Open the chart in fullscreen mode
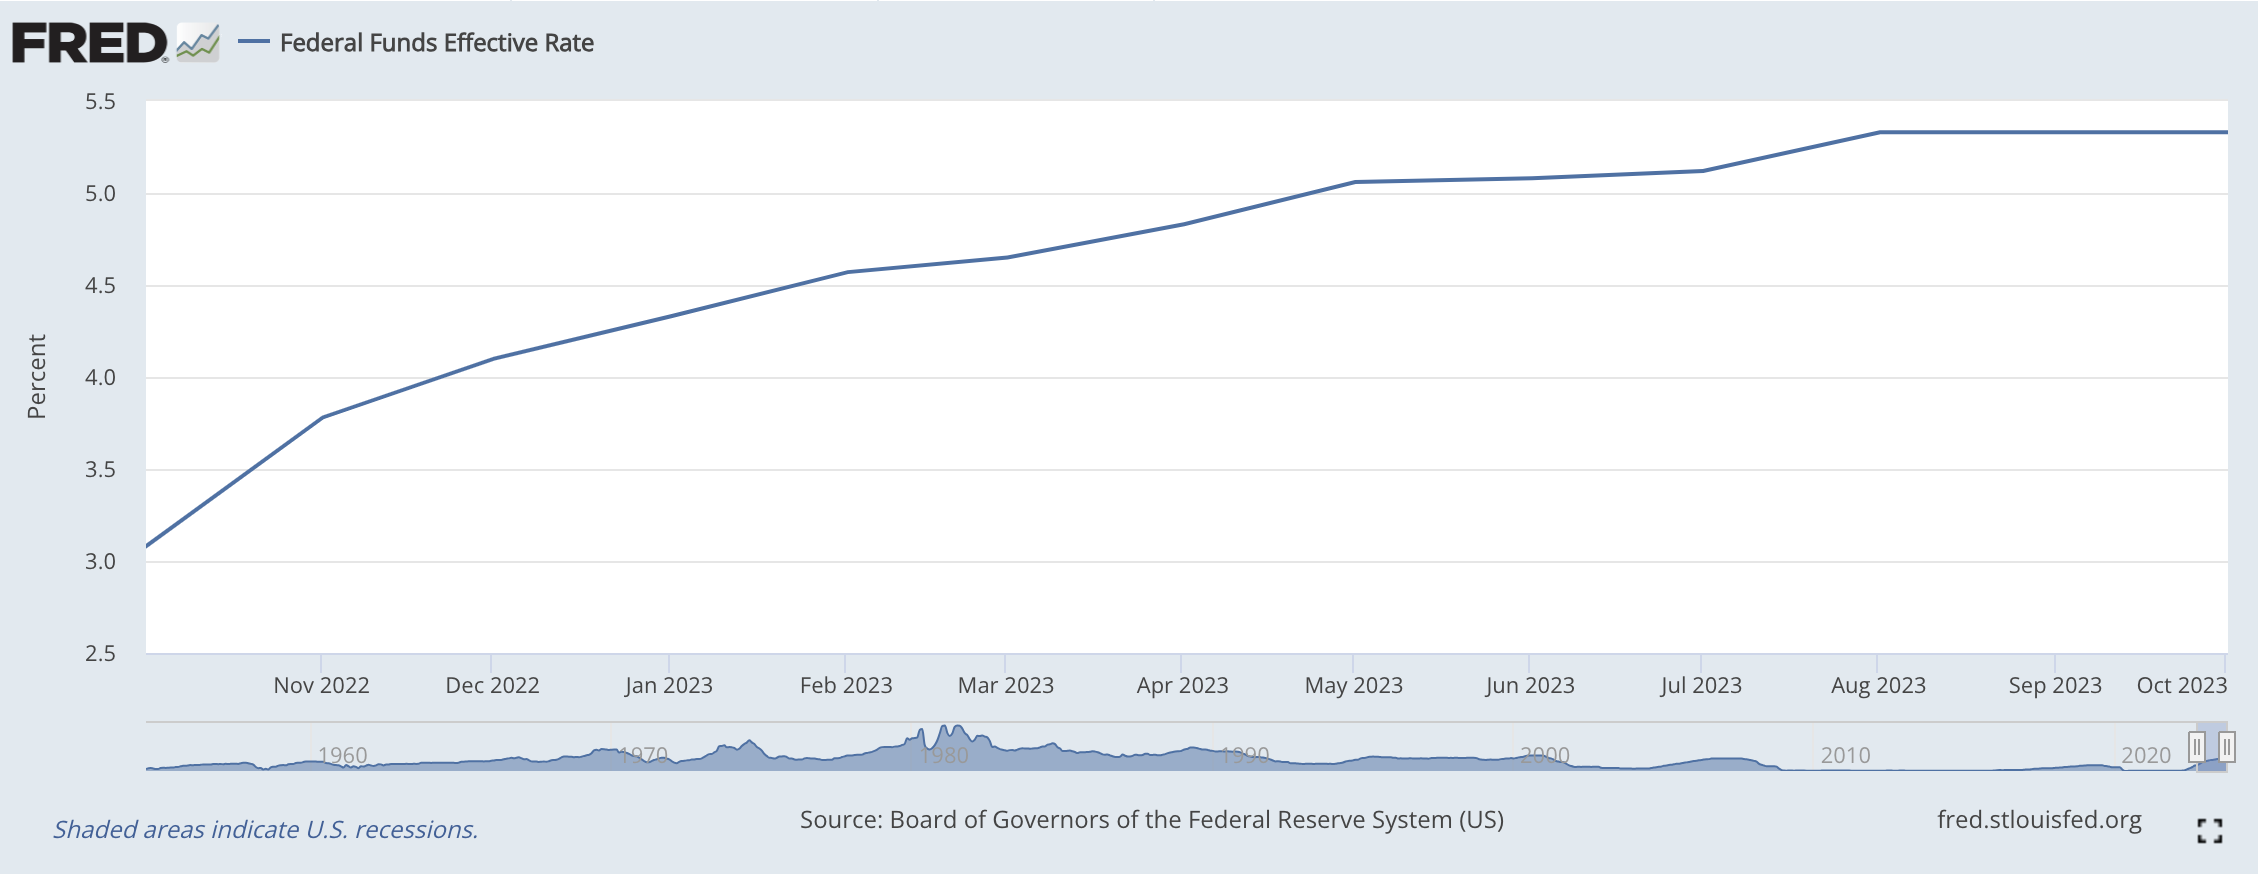Image resolution: width=2258 pixels, height=874 pixels. 2209,830
